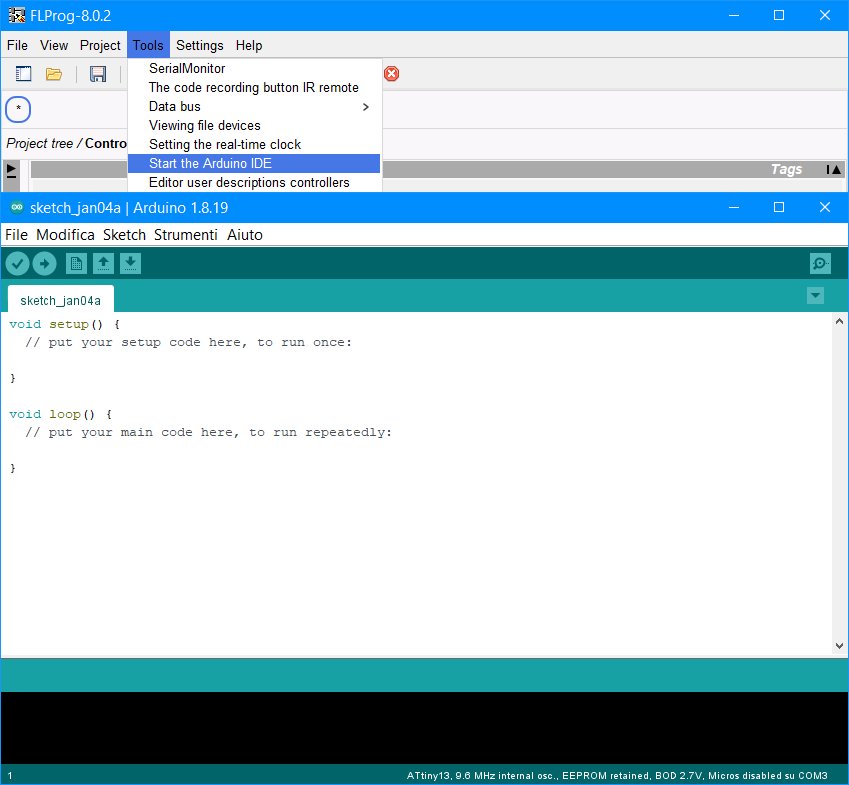Click FLProg new project icon
The width and height of the screenshot is (849, 785).
coord(24,74)
